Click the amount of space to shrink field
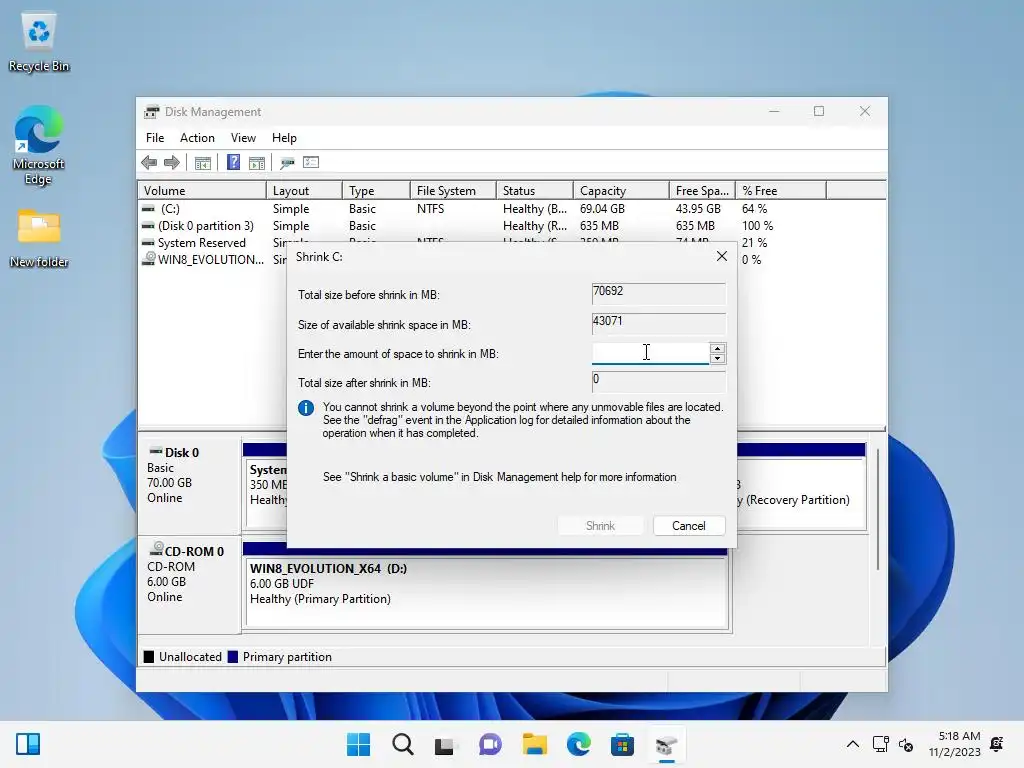 coord(650,353)
